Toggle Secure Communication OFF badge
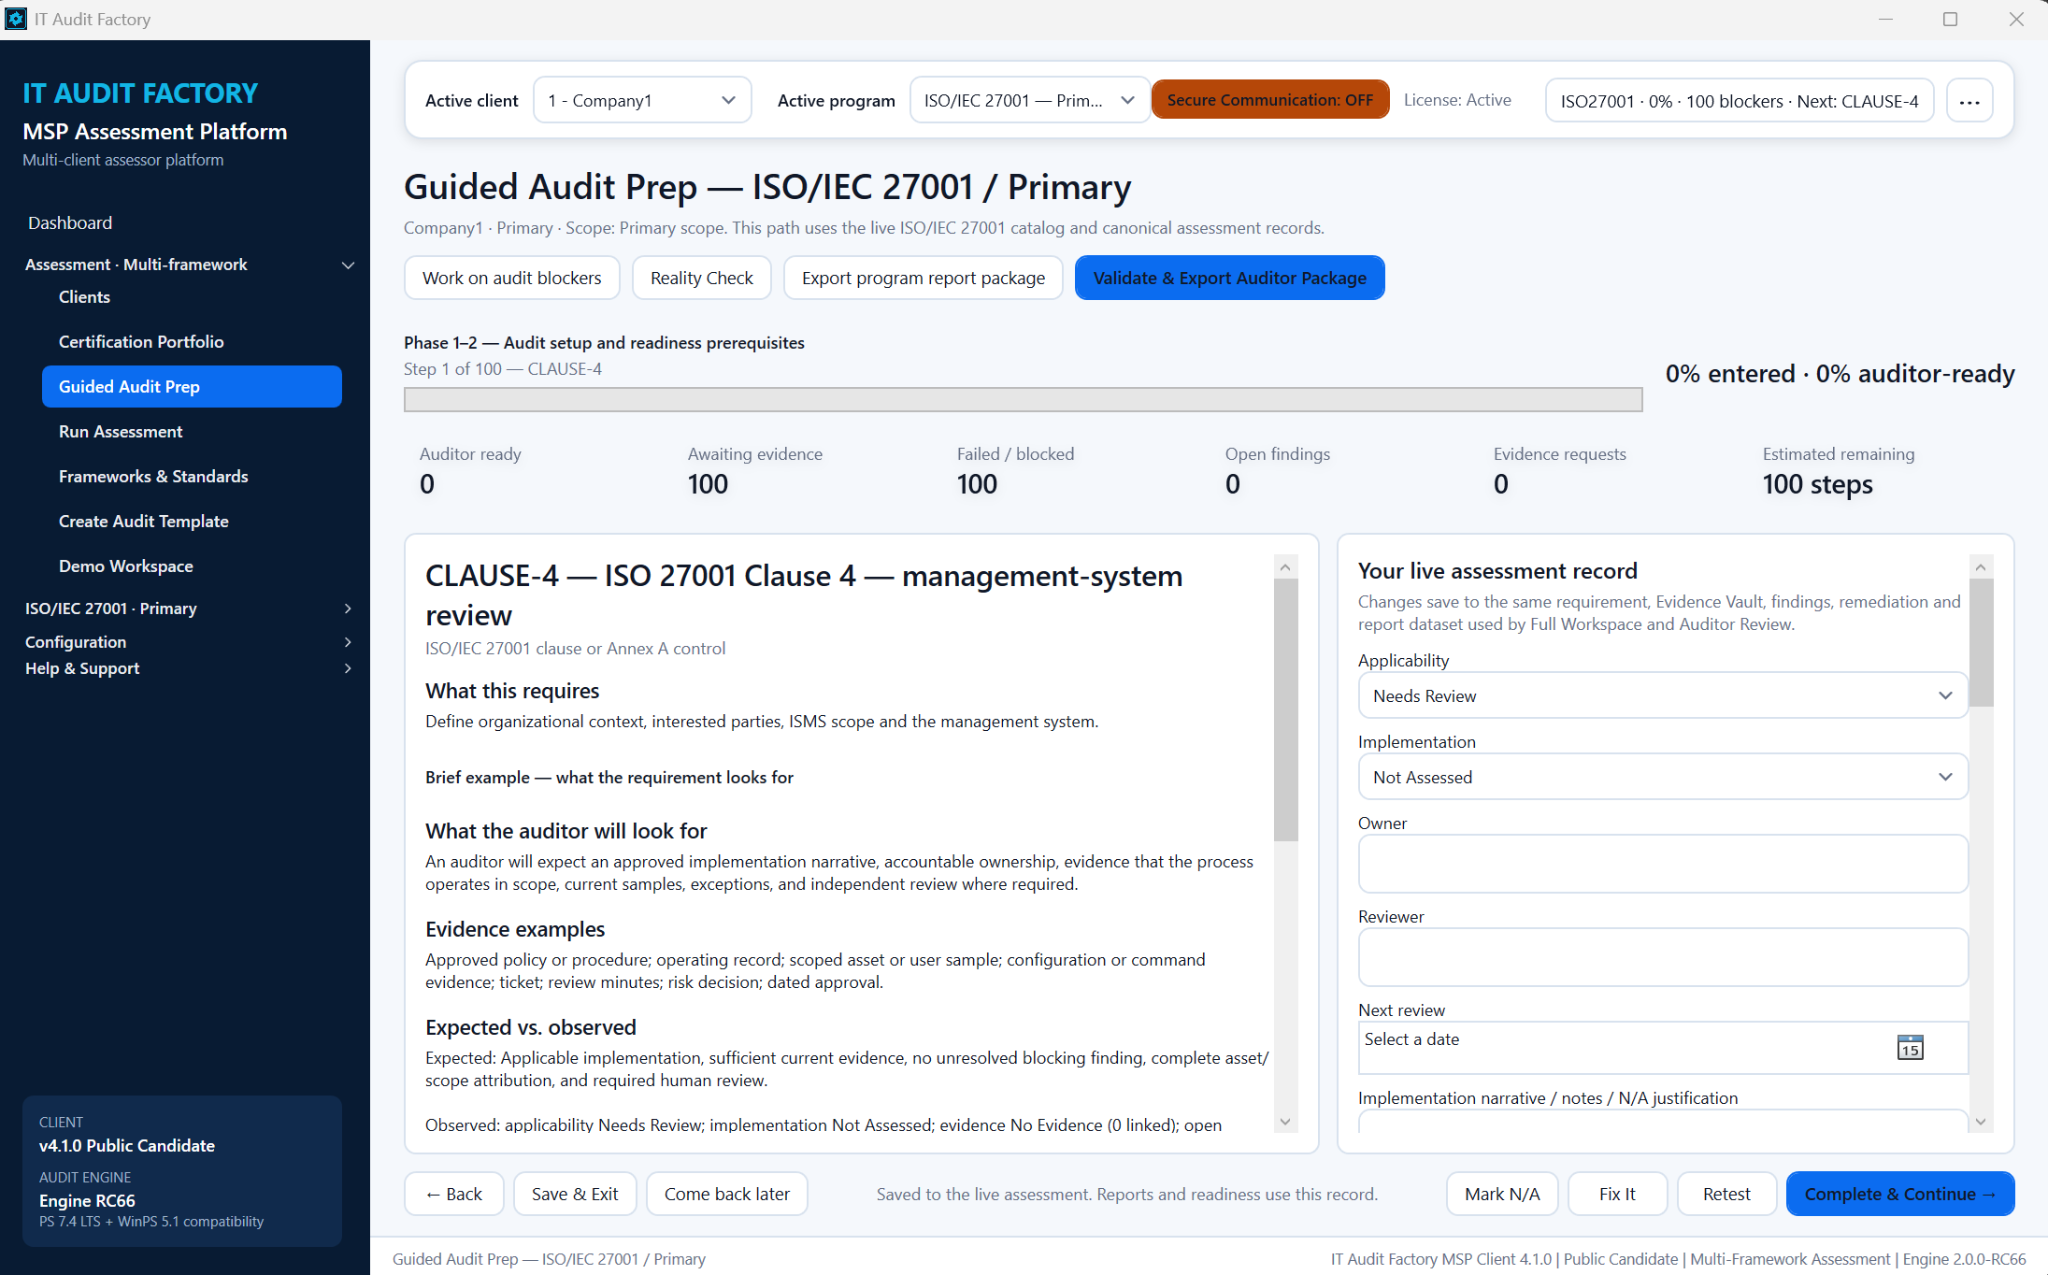The width and height of the screenshot is (2048, 1275). coord(1270,100)
